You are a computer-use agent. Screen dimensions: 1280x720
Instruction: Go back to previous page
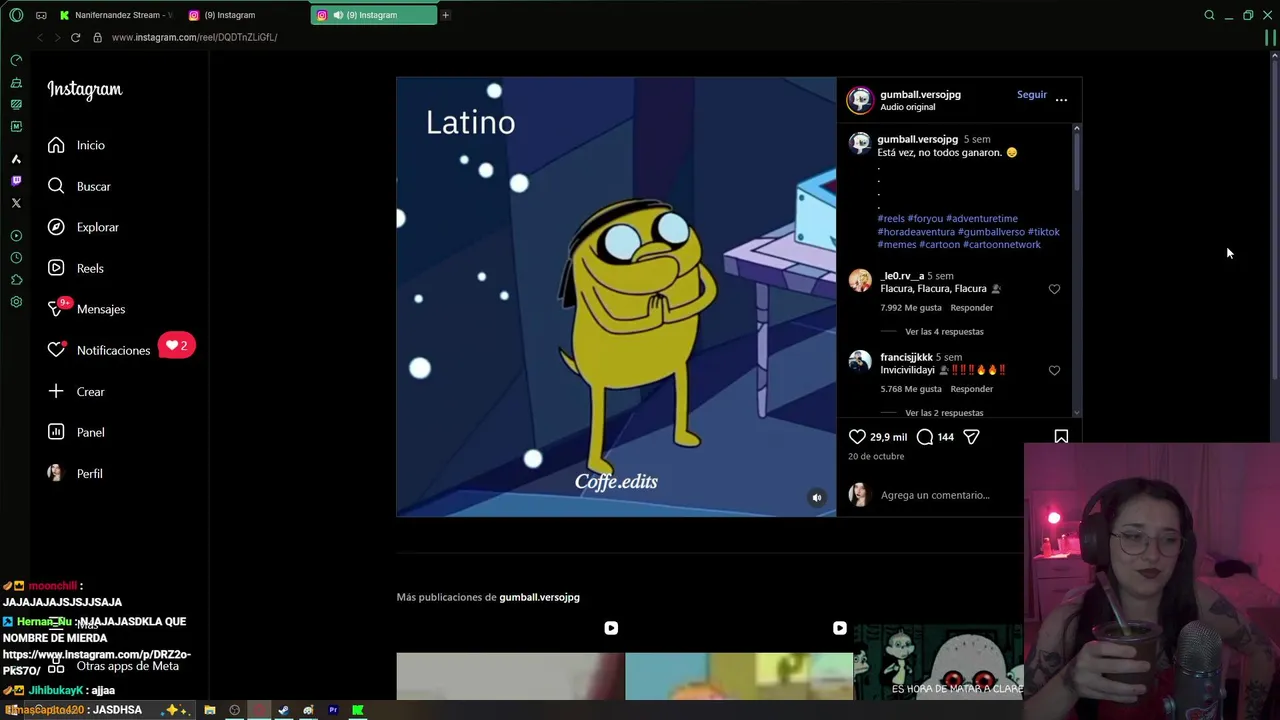[40, 37]
